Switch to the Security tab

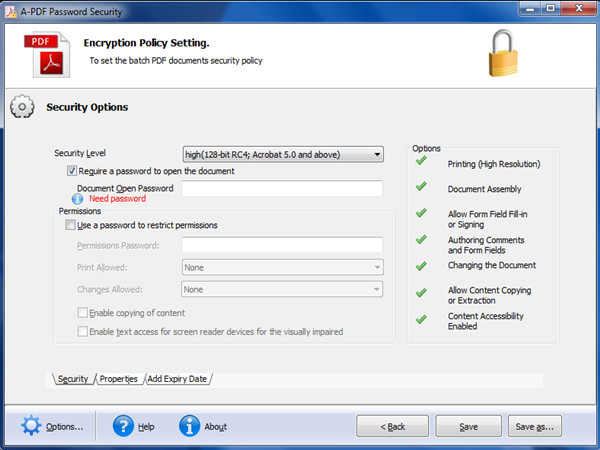coord(73,379)
